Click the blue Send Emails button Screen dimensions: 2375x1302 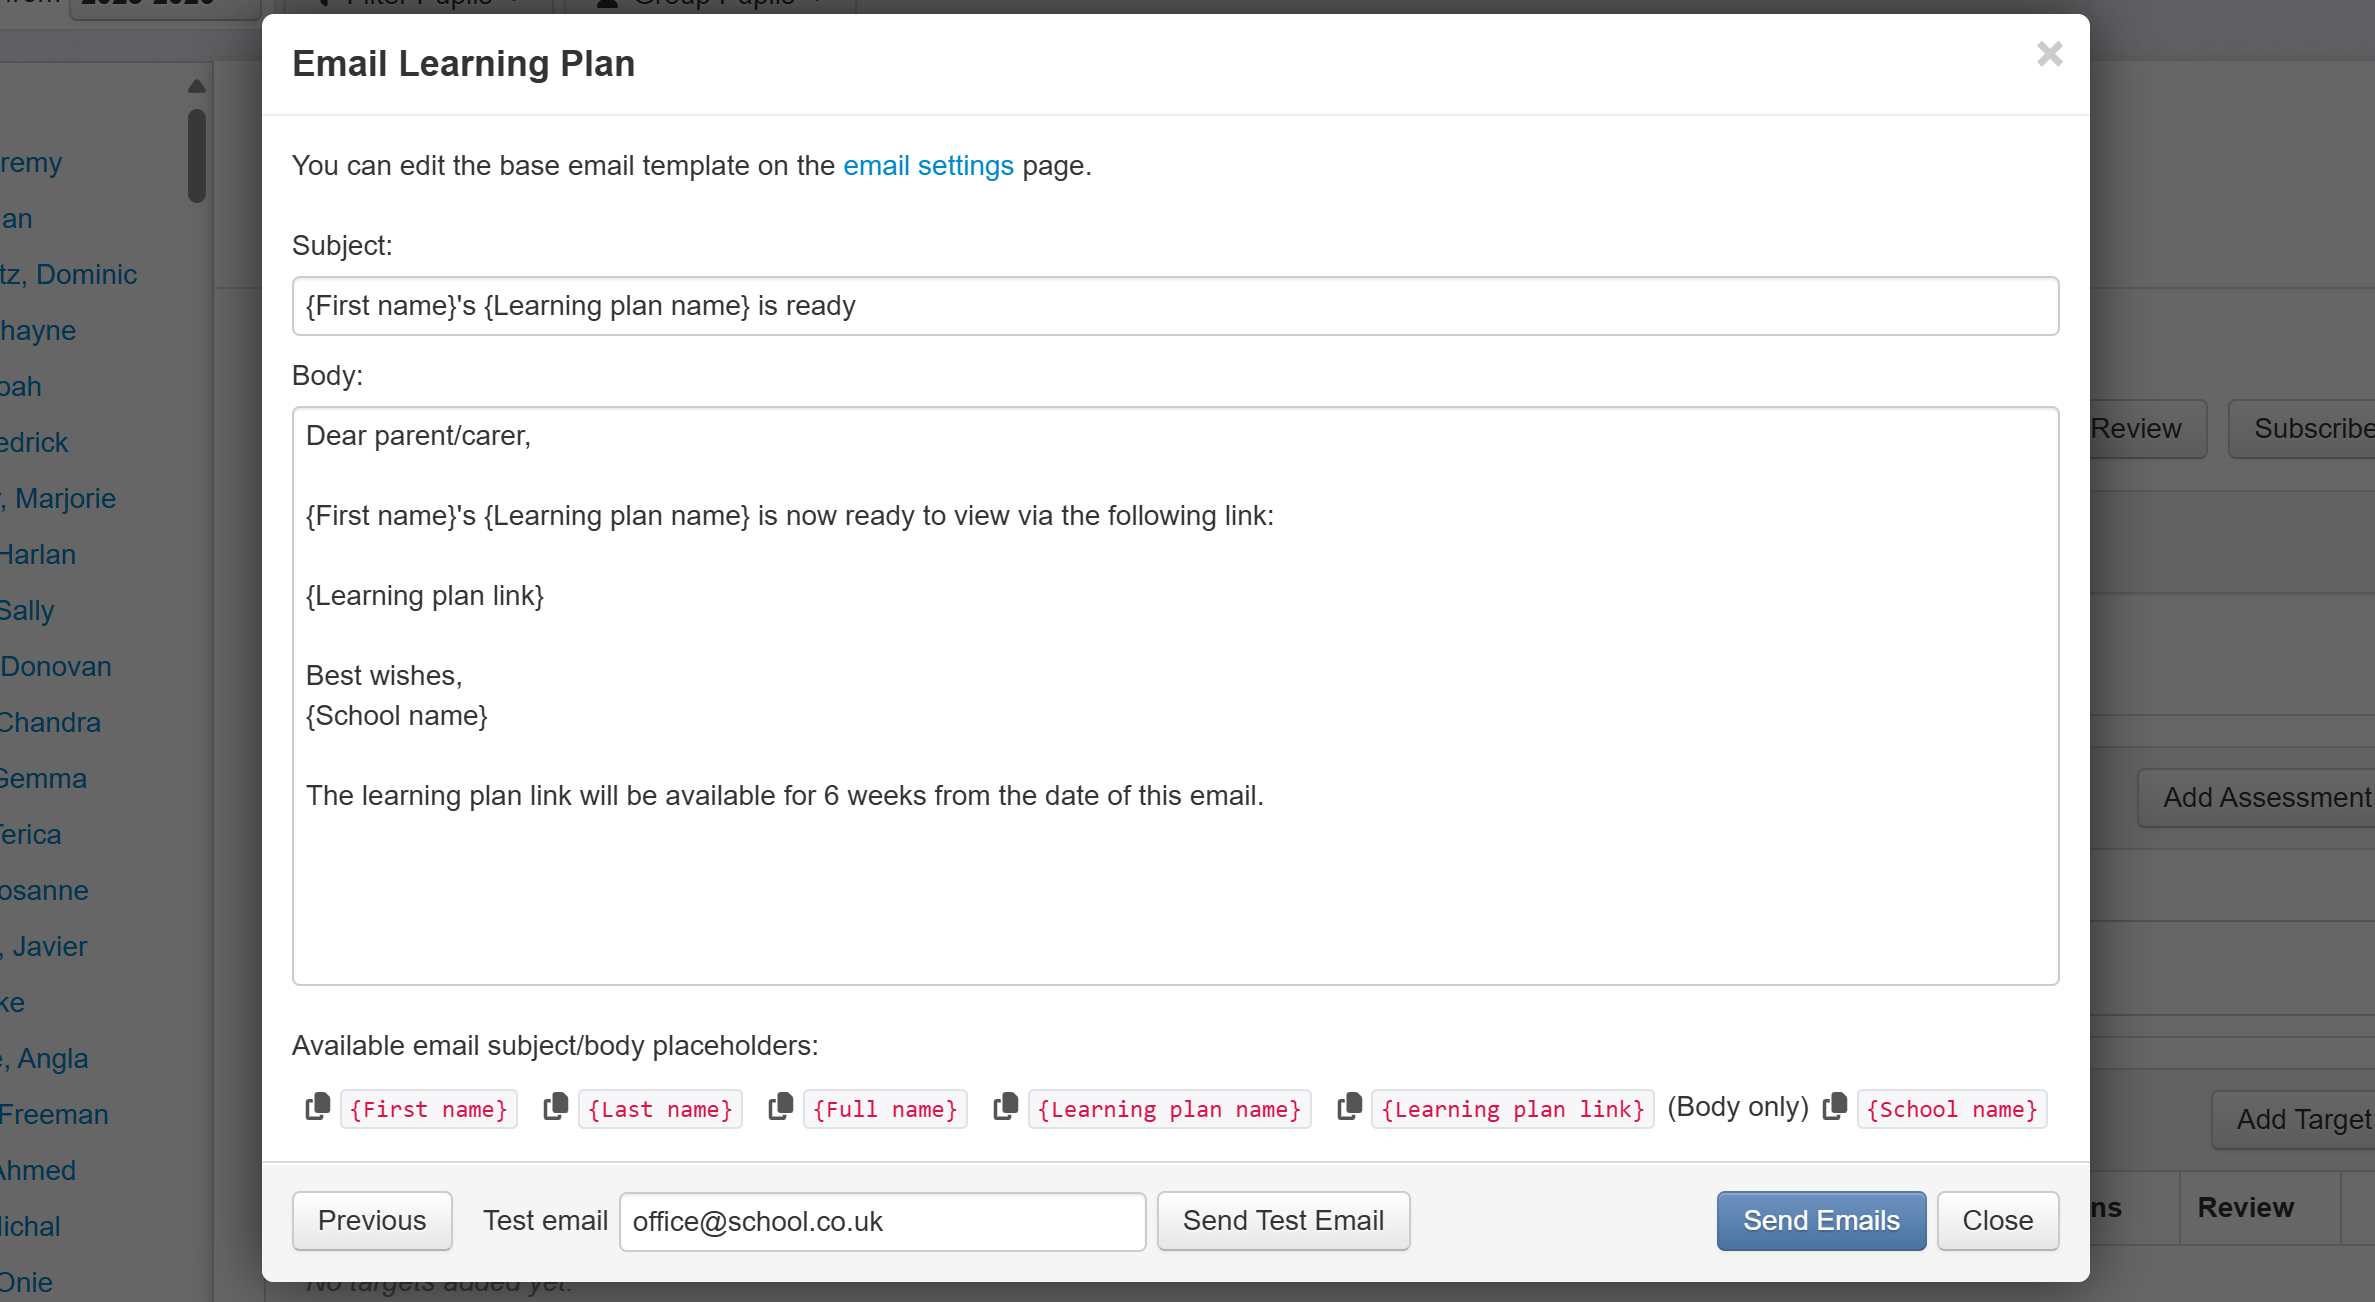[x=1821, y=1221]
